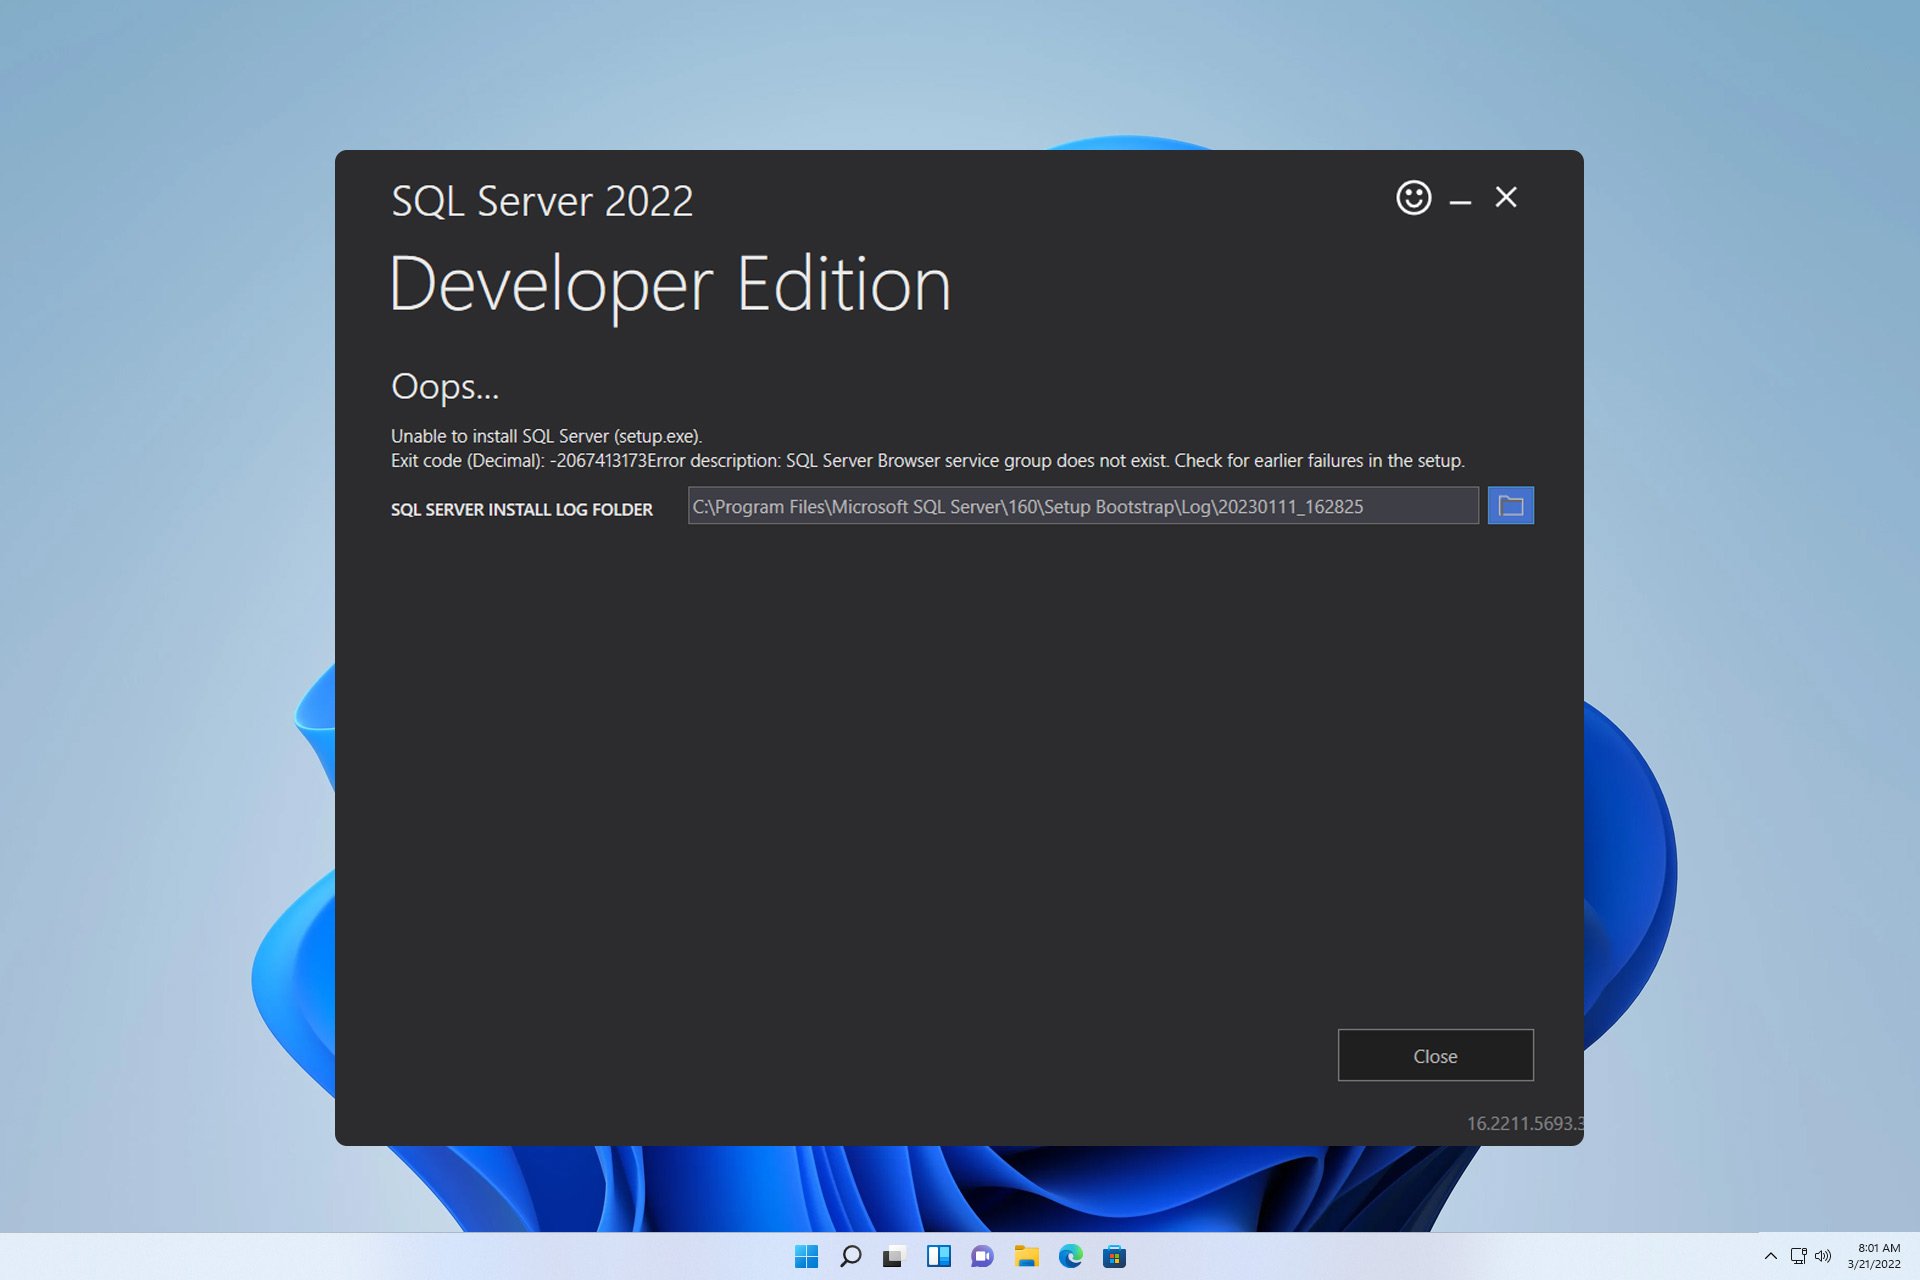The image size is (1920, 1280).
Task: Expand the hidden system tray icons chevron
Action: [x=1770, y=1256]
